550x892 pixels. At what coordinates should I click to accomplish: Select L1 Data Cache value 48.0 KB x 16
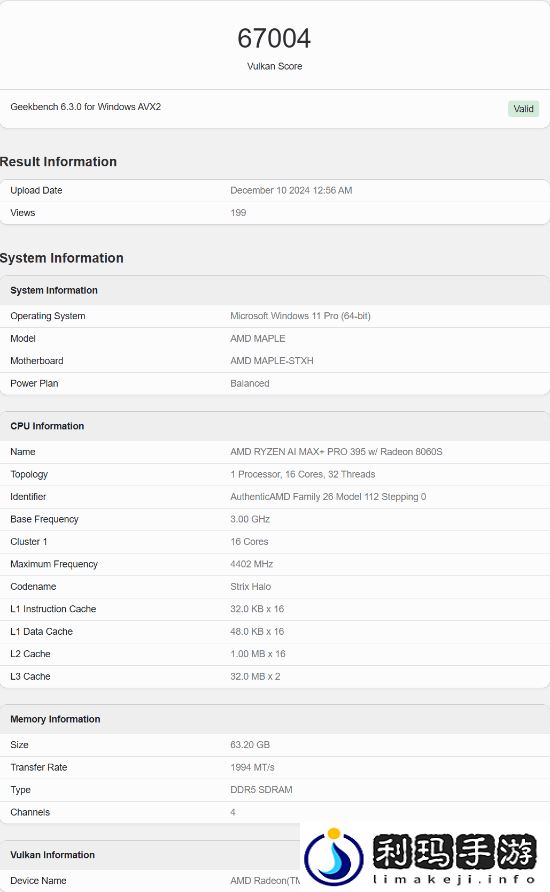coord(257,631)
